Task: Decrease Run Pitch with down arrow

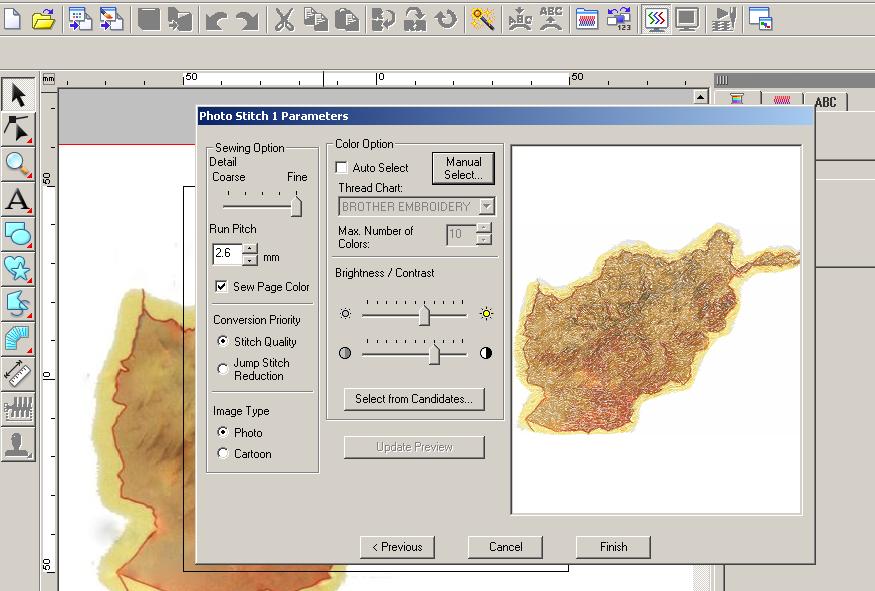Action: [x=250, y=260]
